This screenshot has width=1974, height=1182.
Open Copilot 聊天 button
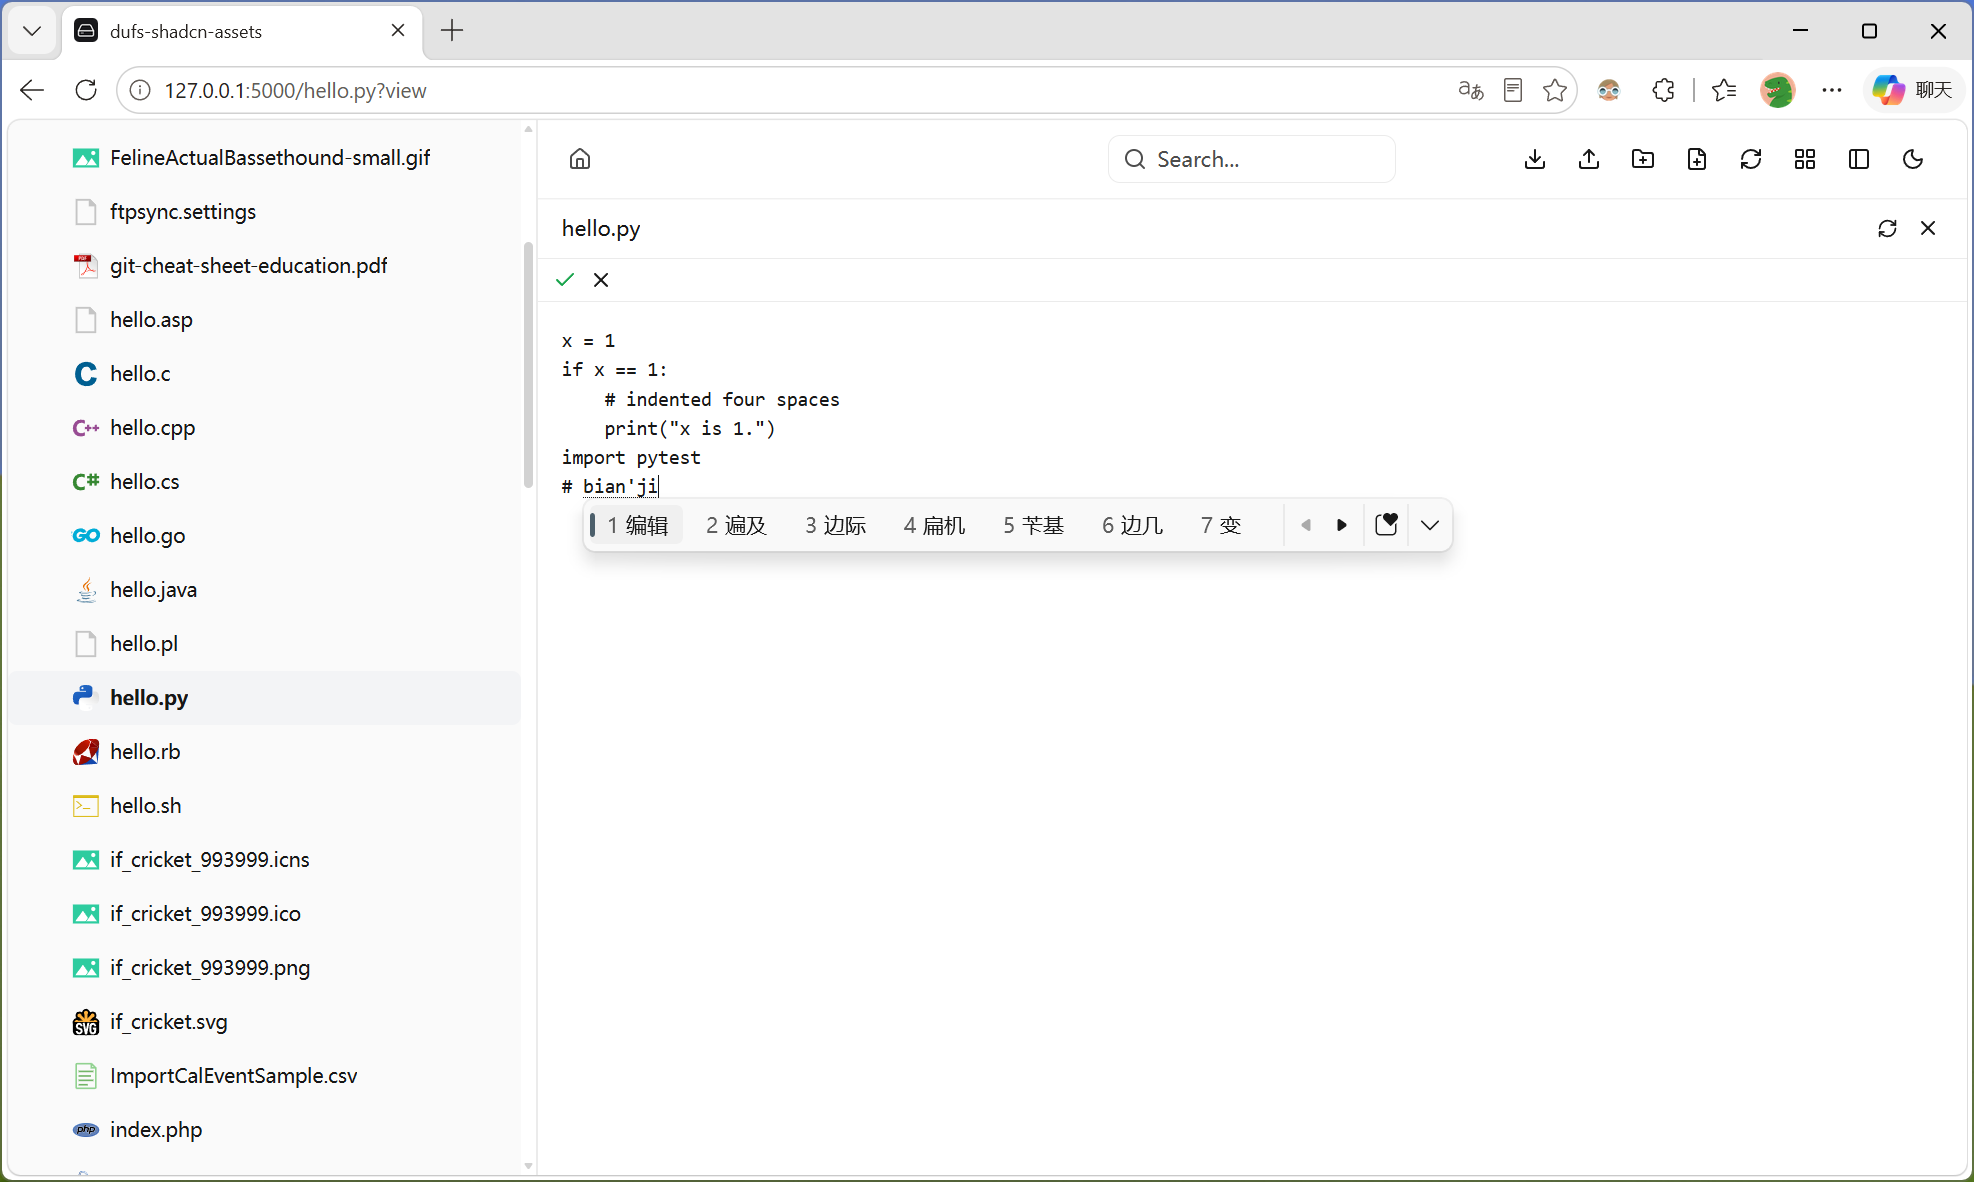(x=1913, y=90)
